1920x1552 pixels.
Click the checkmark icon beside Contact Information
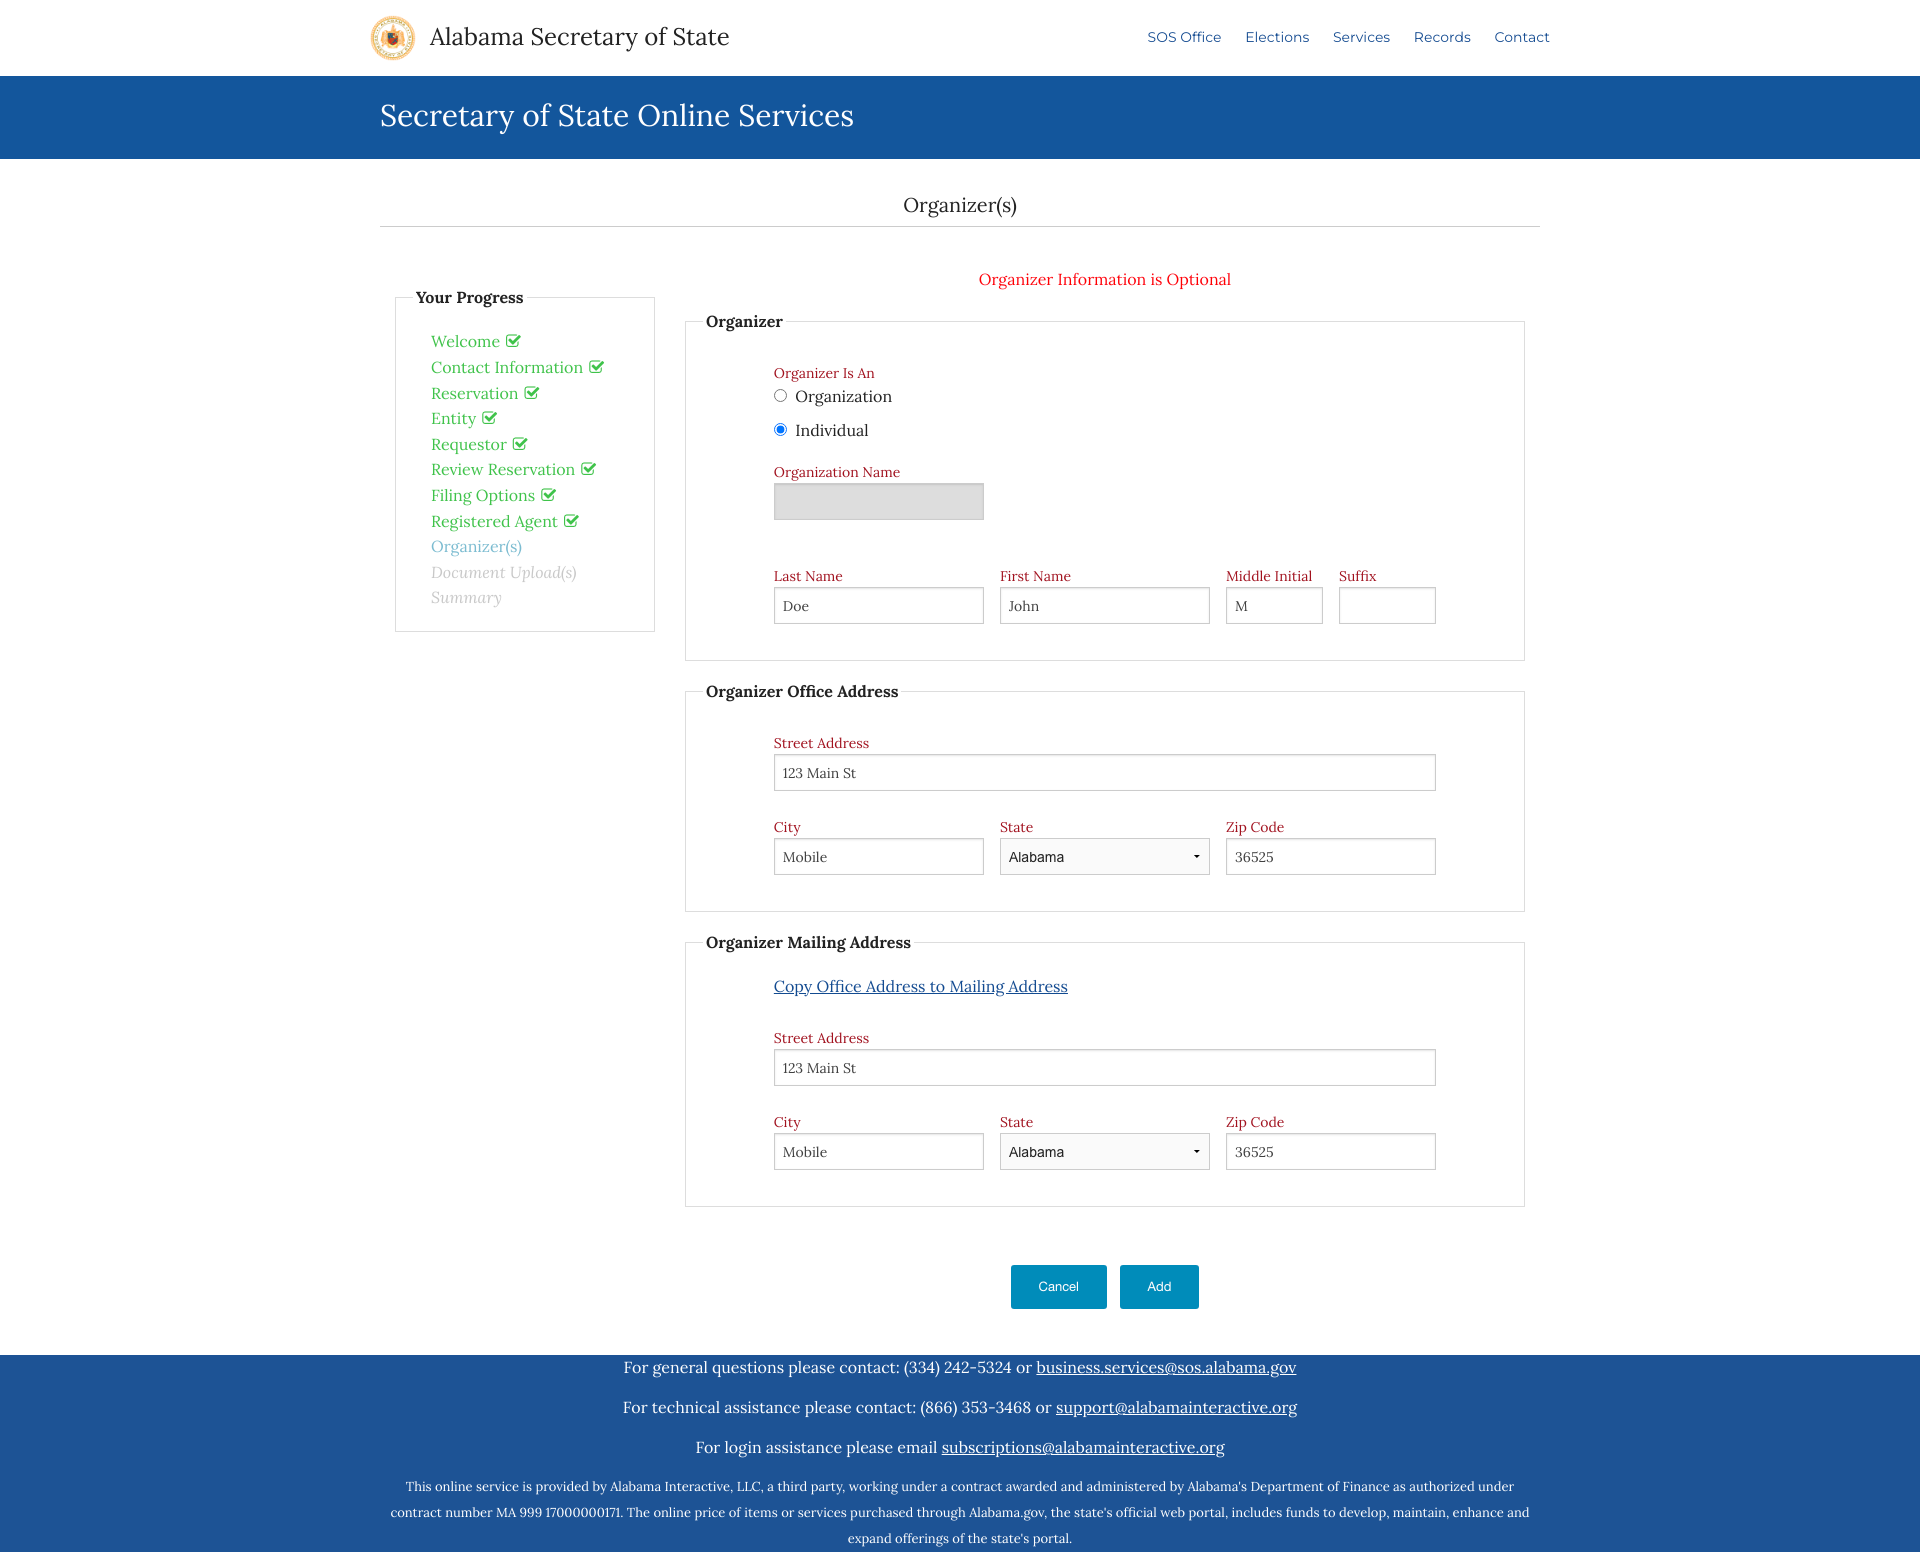596,367
